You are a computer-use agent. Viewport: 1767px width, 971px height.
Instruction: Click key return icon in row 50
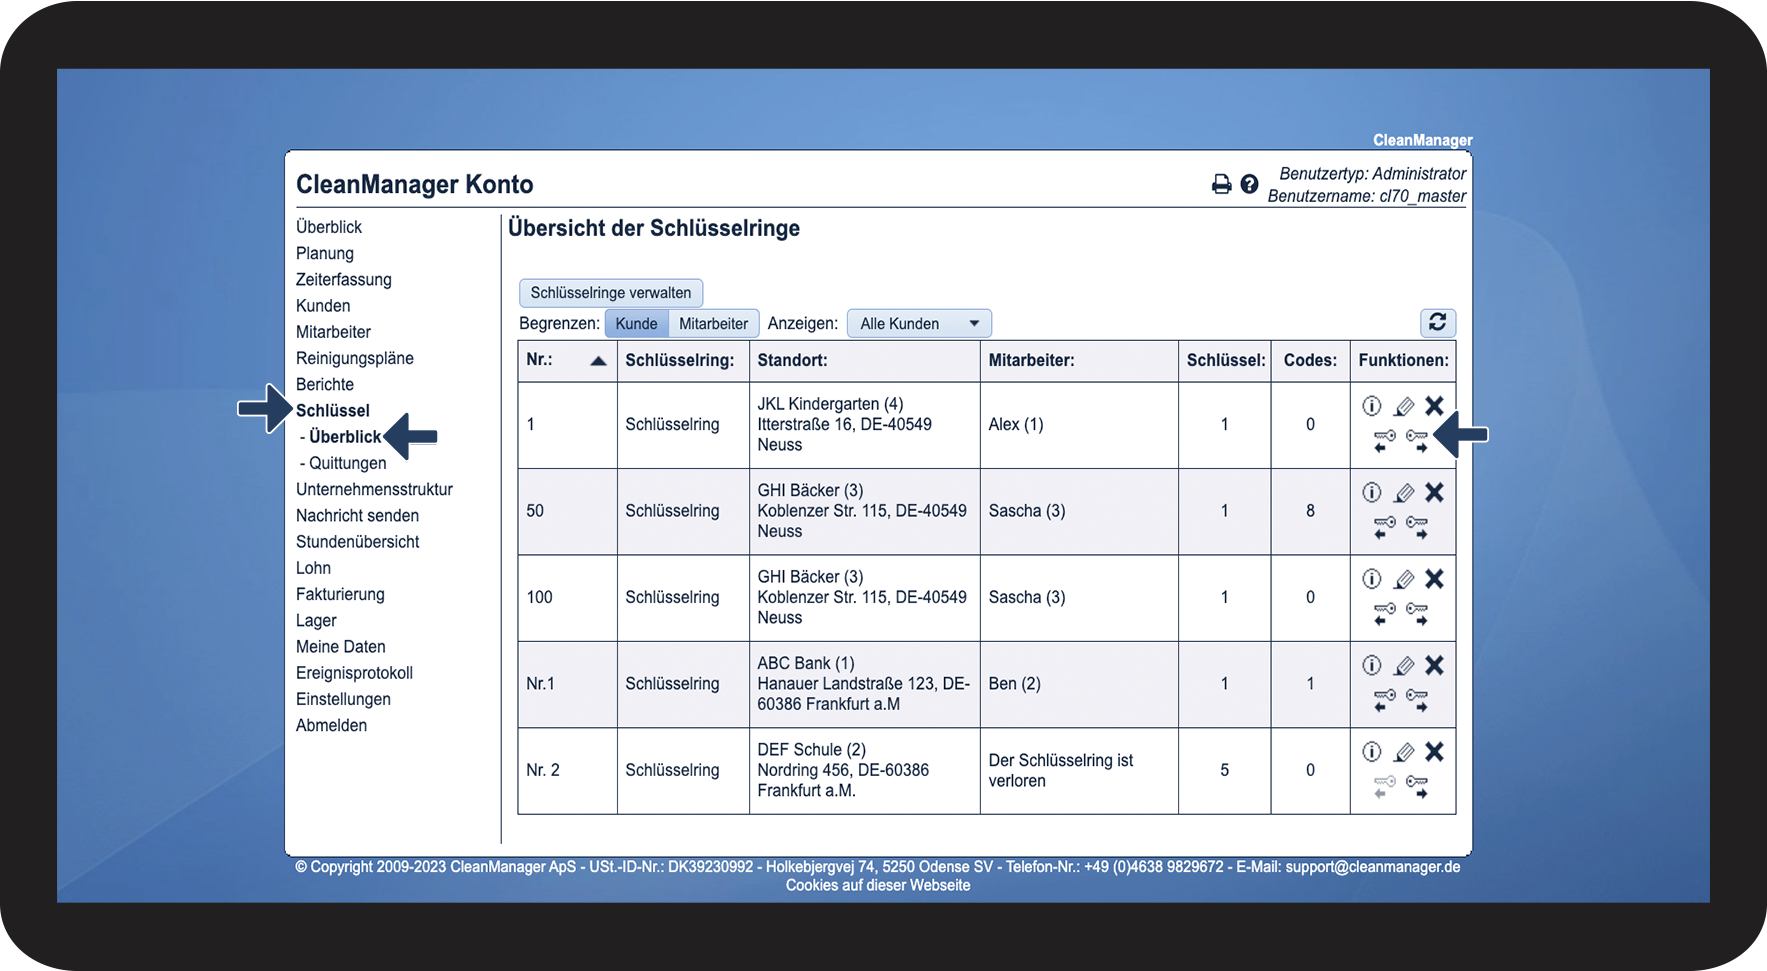point(1384,527)
